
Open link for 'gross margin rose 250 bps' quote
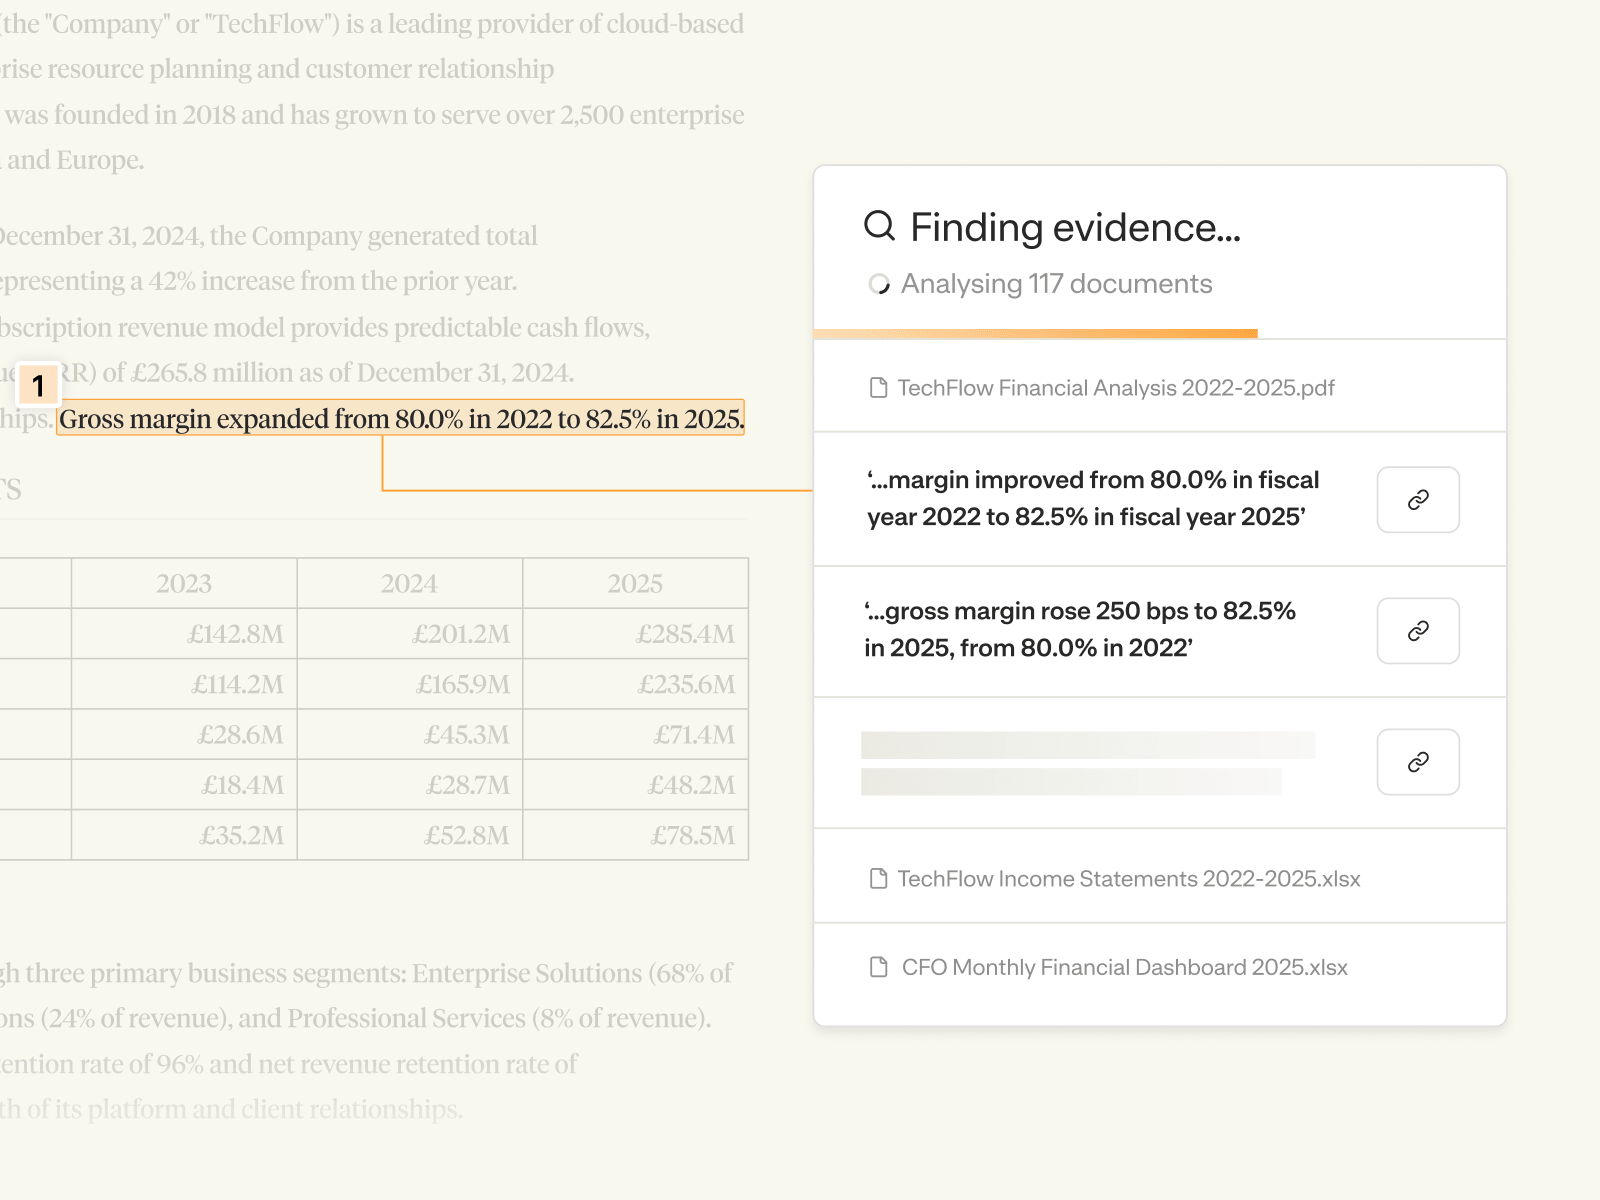coord(1418,631)
